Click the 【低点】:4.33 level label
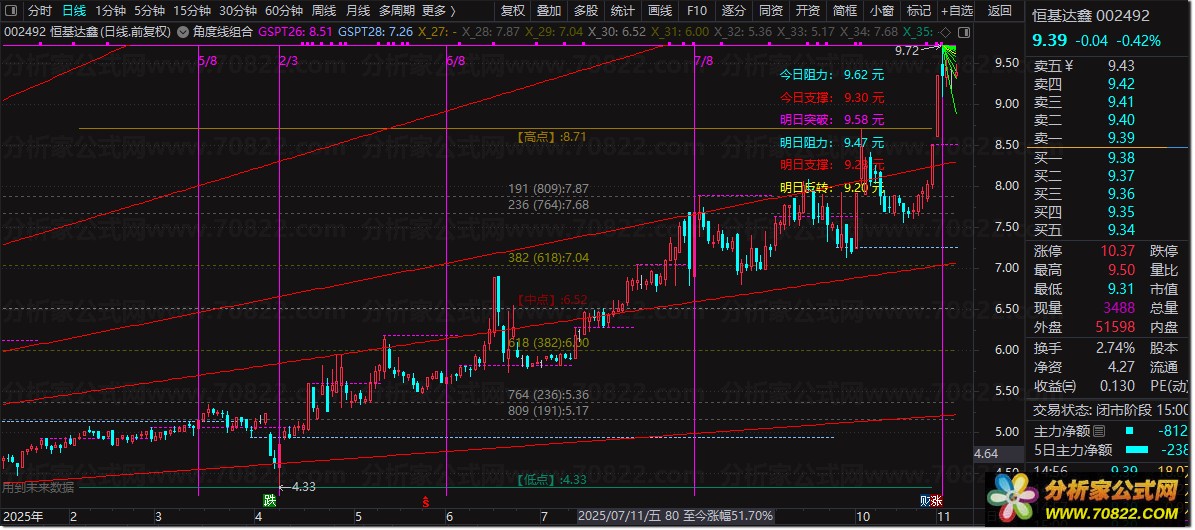The height and width of the screenshot is (530, 1195). (x=551, y=480)
